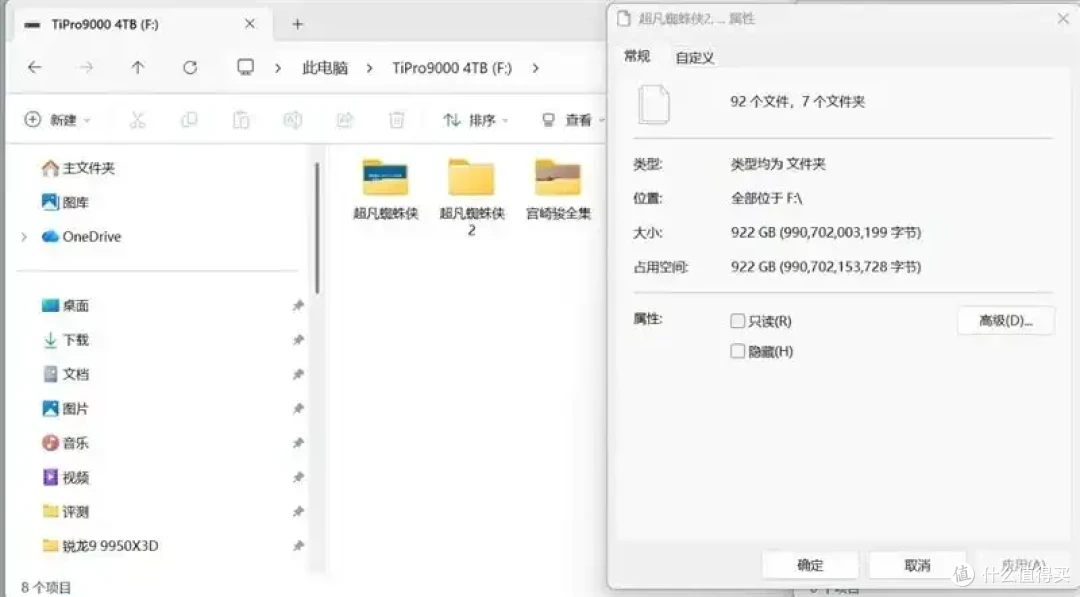Unpin 桌面 via its pin icon
This screenshot has height=597, width=1080.
pyautogui.click(x=298, y=306)
